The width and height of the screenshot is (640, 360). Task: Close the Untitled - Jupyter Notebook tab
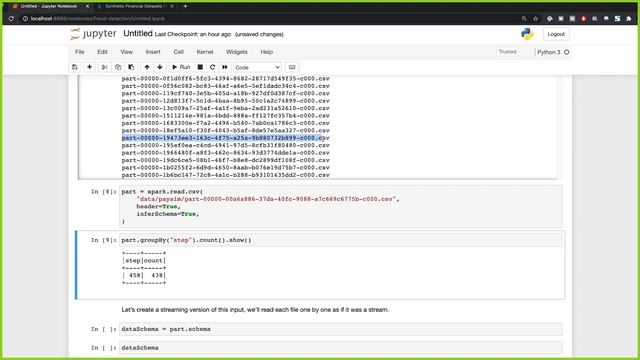pos(87,7)
